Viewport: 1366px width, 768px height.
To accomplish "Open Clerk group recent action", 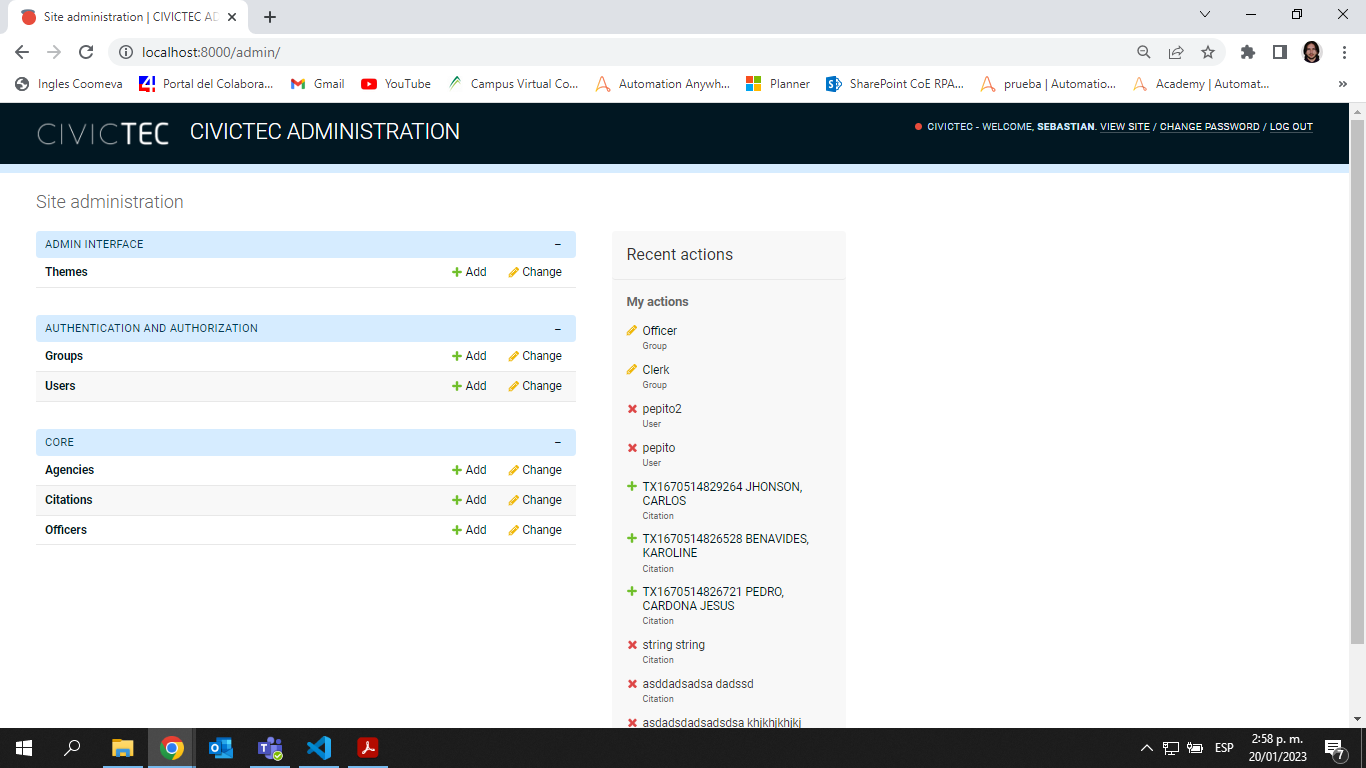I will click(656, 370).
